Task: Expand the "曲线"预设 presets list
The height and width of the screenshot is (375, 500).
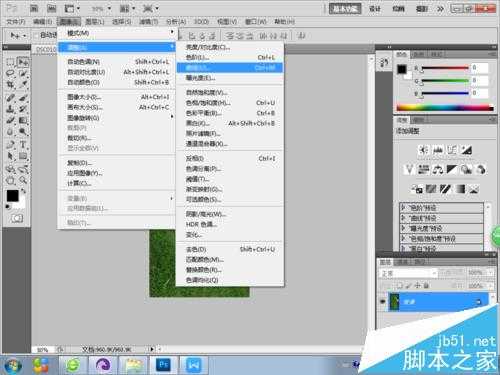Action: pyautogui.click(x=403, y=218)
